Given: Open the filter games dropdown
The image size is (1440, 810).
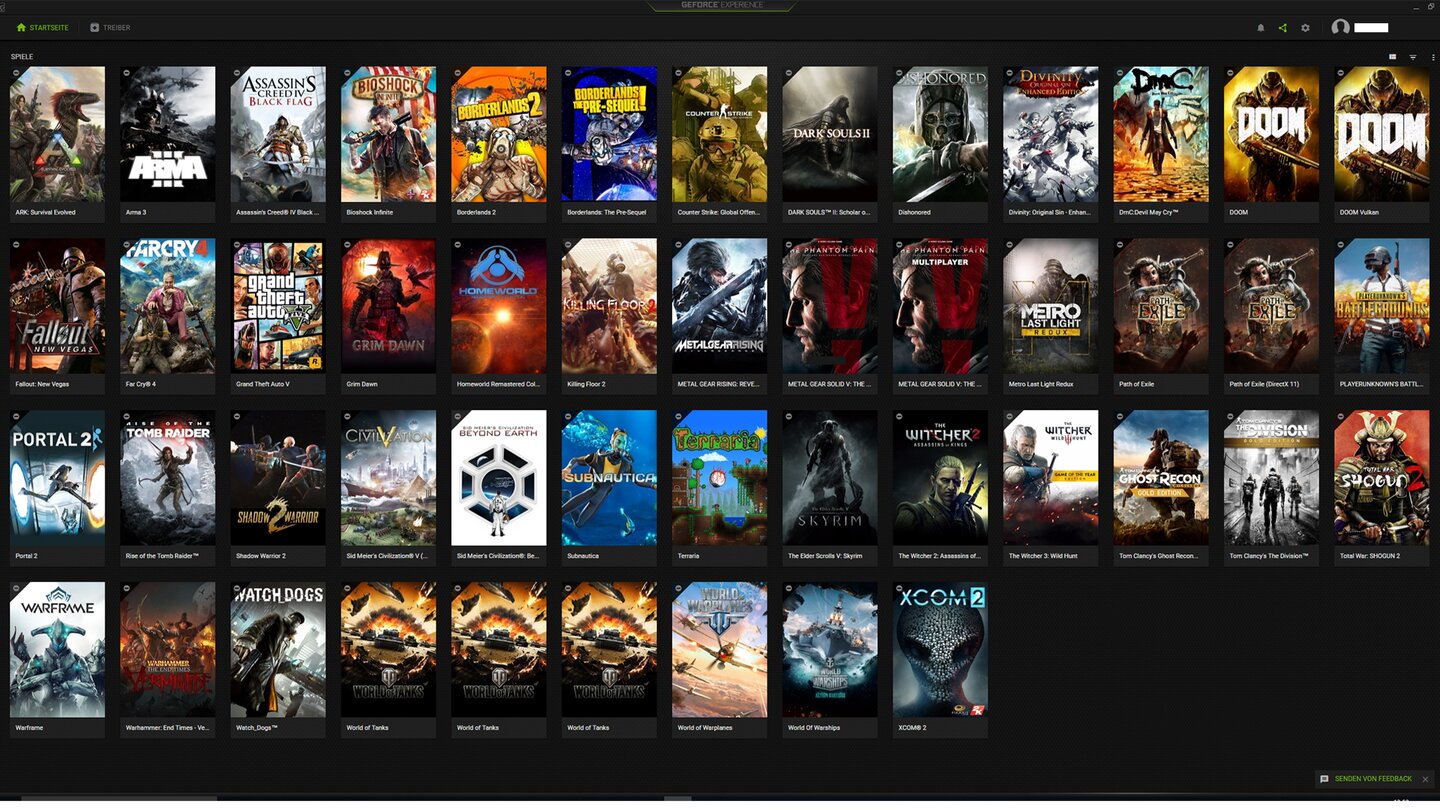Looking at the screenshot, I should coord(1413,57).
